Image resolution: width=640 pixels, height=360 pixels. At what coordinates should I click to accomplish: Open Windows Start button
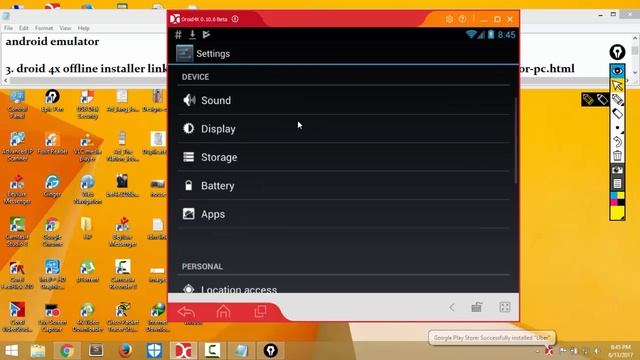point(11,351)
